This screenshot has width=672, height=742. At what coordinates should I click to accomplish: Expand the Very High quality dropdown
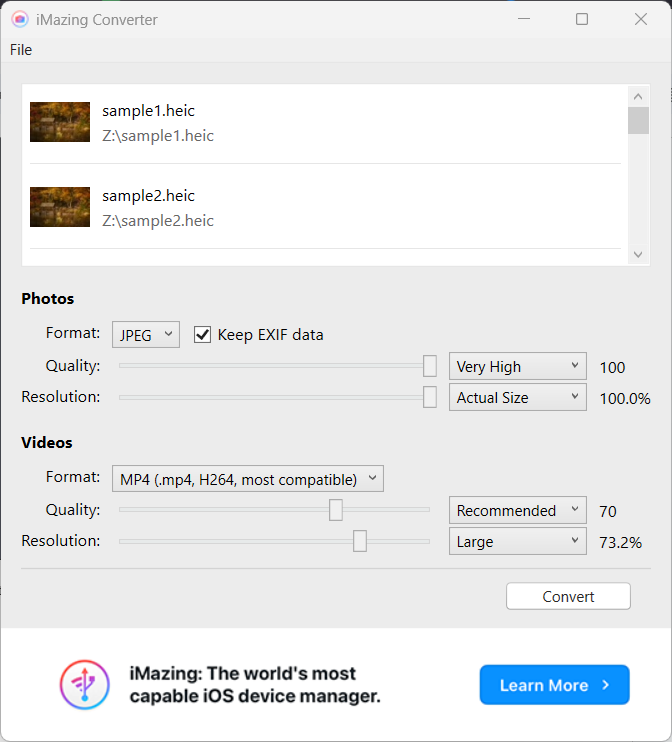pos(517,367)
